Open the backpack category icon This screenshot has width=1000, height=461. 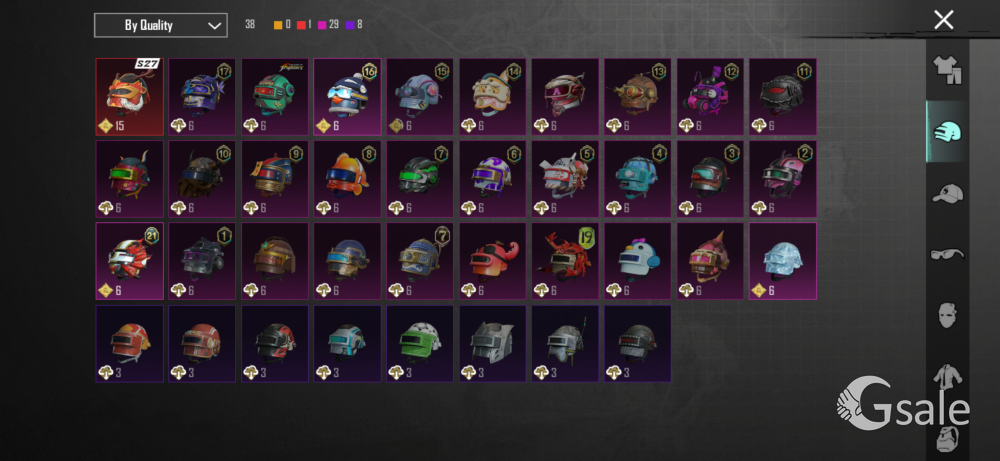[947, 439]
